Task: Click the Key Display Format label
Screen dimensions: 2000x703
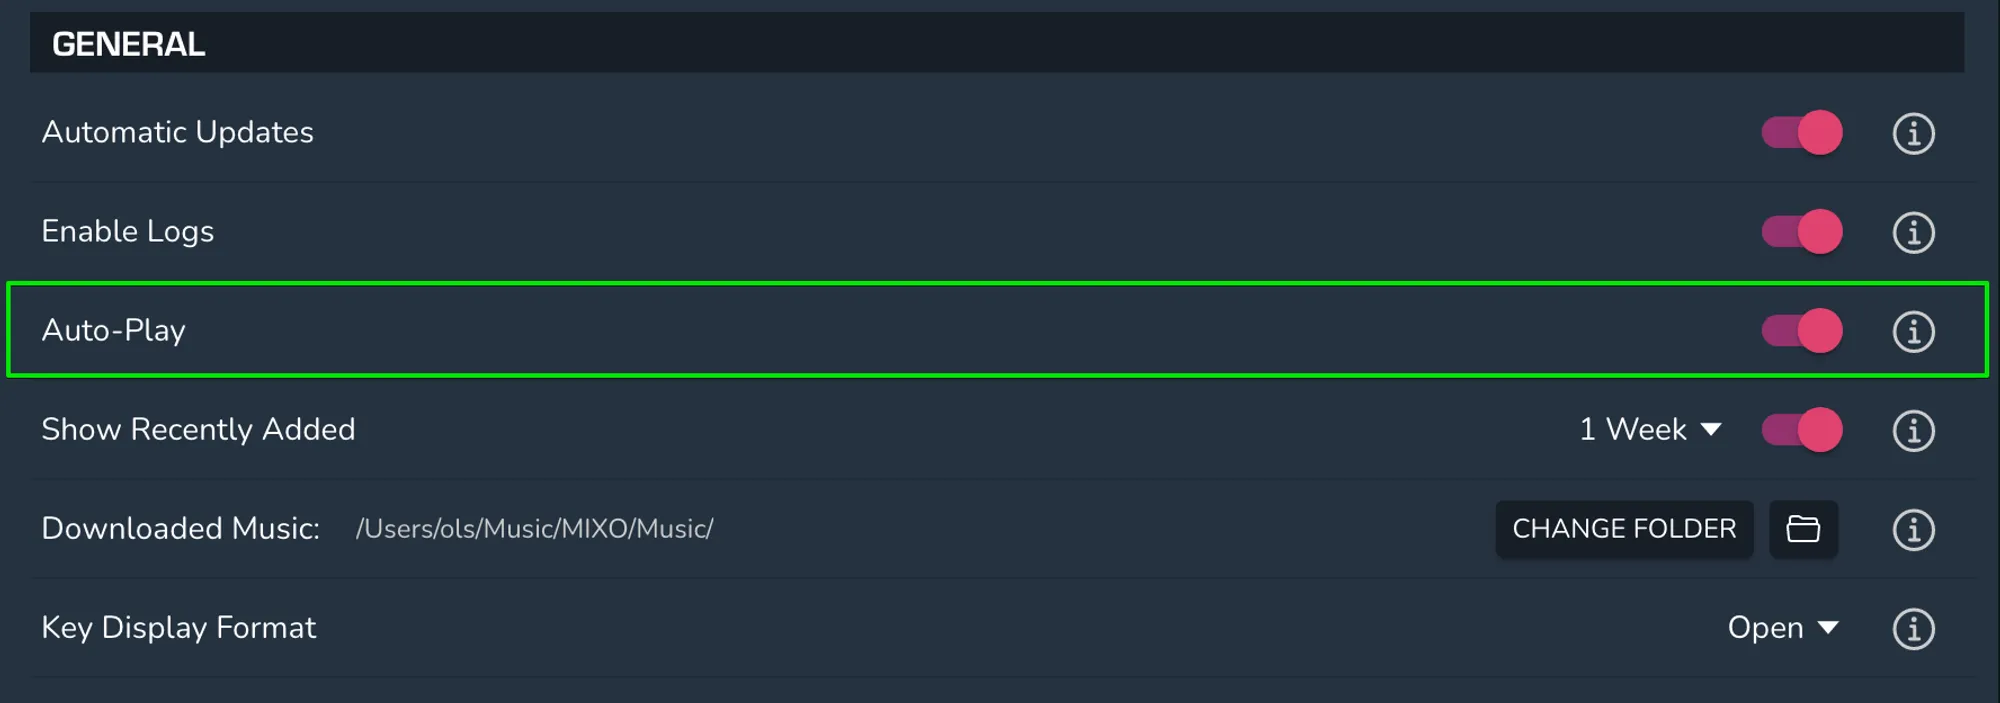Action: (179, 628)
